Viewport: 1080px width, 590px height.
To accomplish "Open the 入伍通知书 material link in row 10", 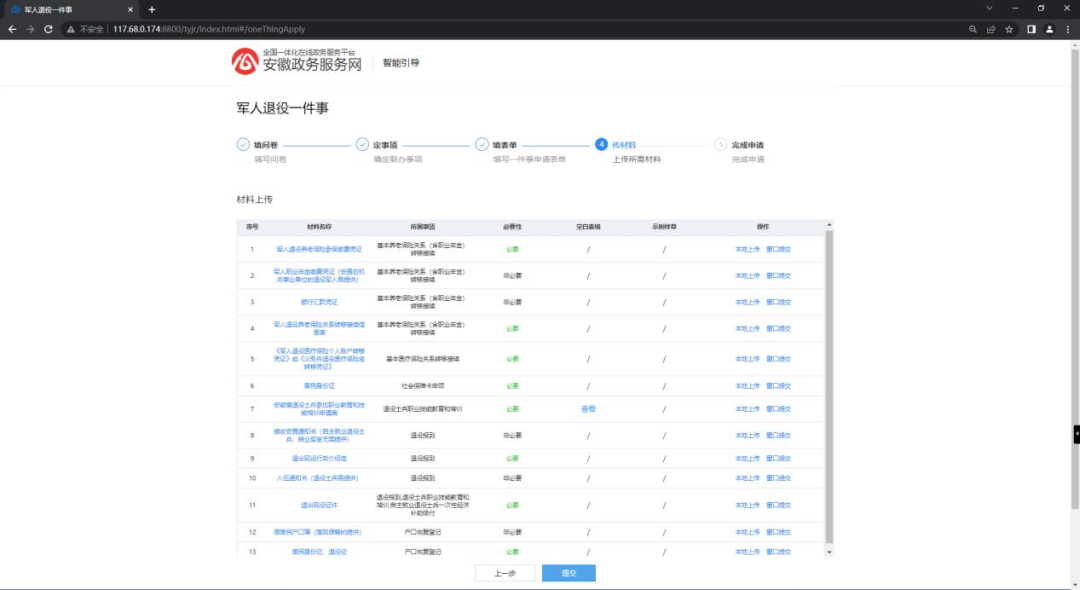I will tap(318, 478).
